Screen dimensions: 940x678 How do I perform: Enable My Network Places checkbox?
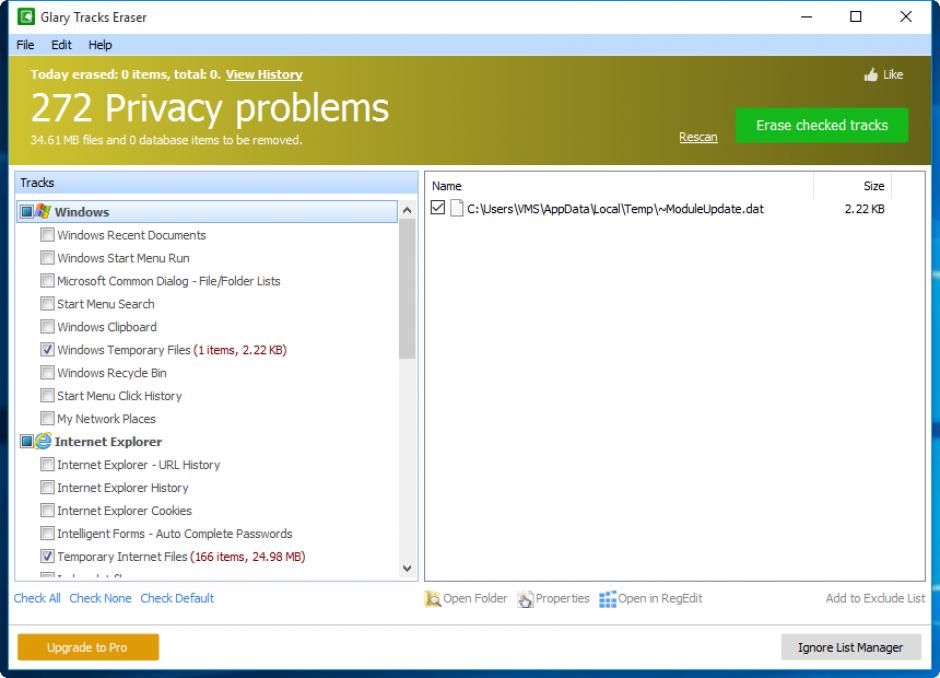point(47,418)
